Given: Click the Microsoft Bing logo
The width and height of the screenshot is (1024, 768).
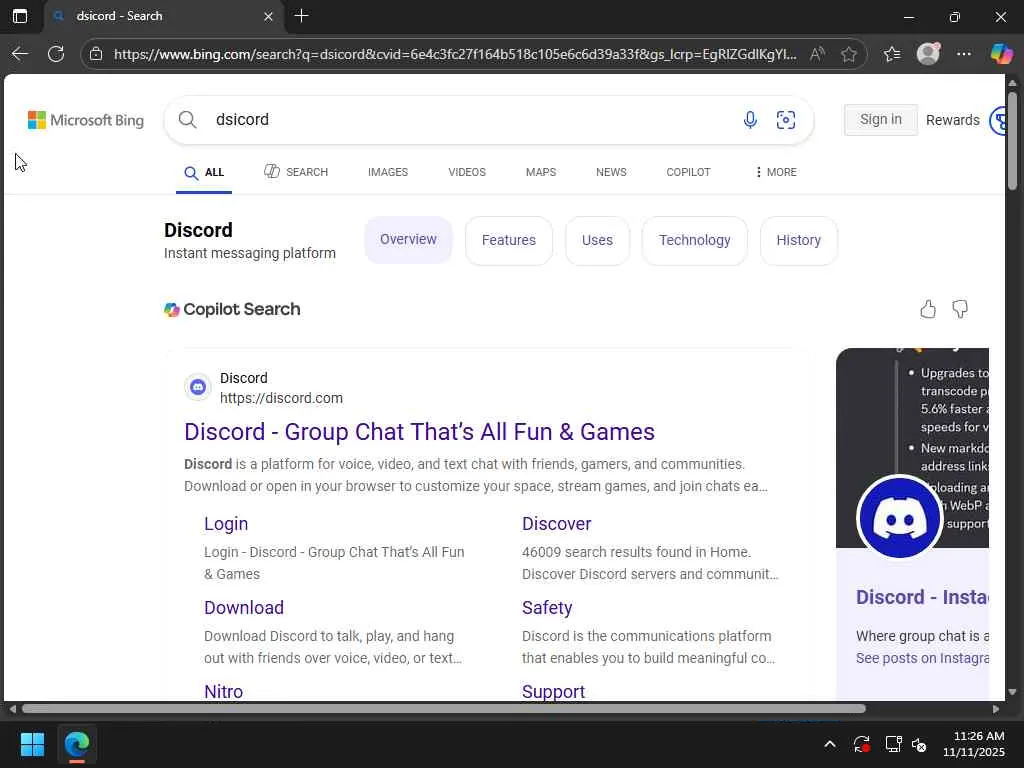Looking at the screenshot, I should coord(86,120).
